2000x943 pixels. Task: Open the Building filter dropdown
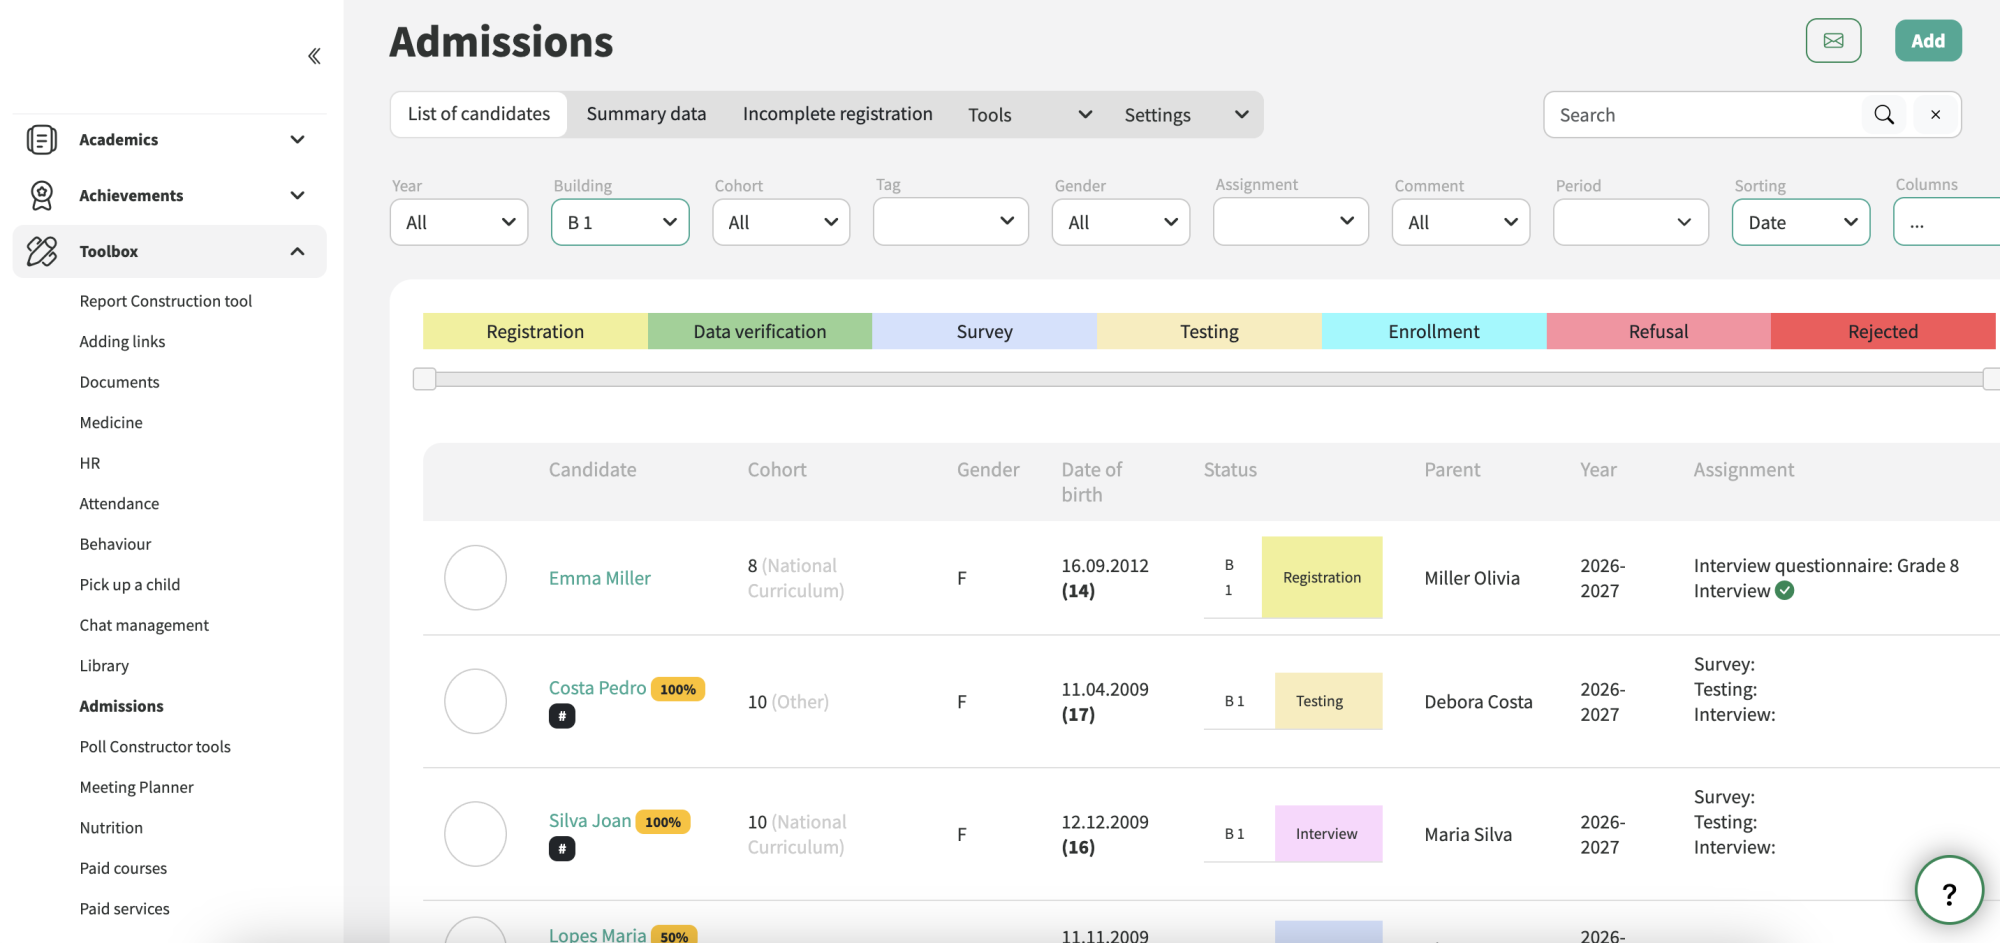pyautogui.click(x=620, y=222)
